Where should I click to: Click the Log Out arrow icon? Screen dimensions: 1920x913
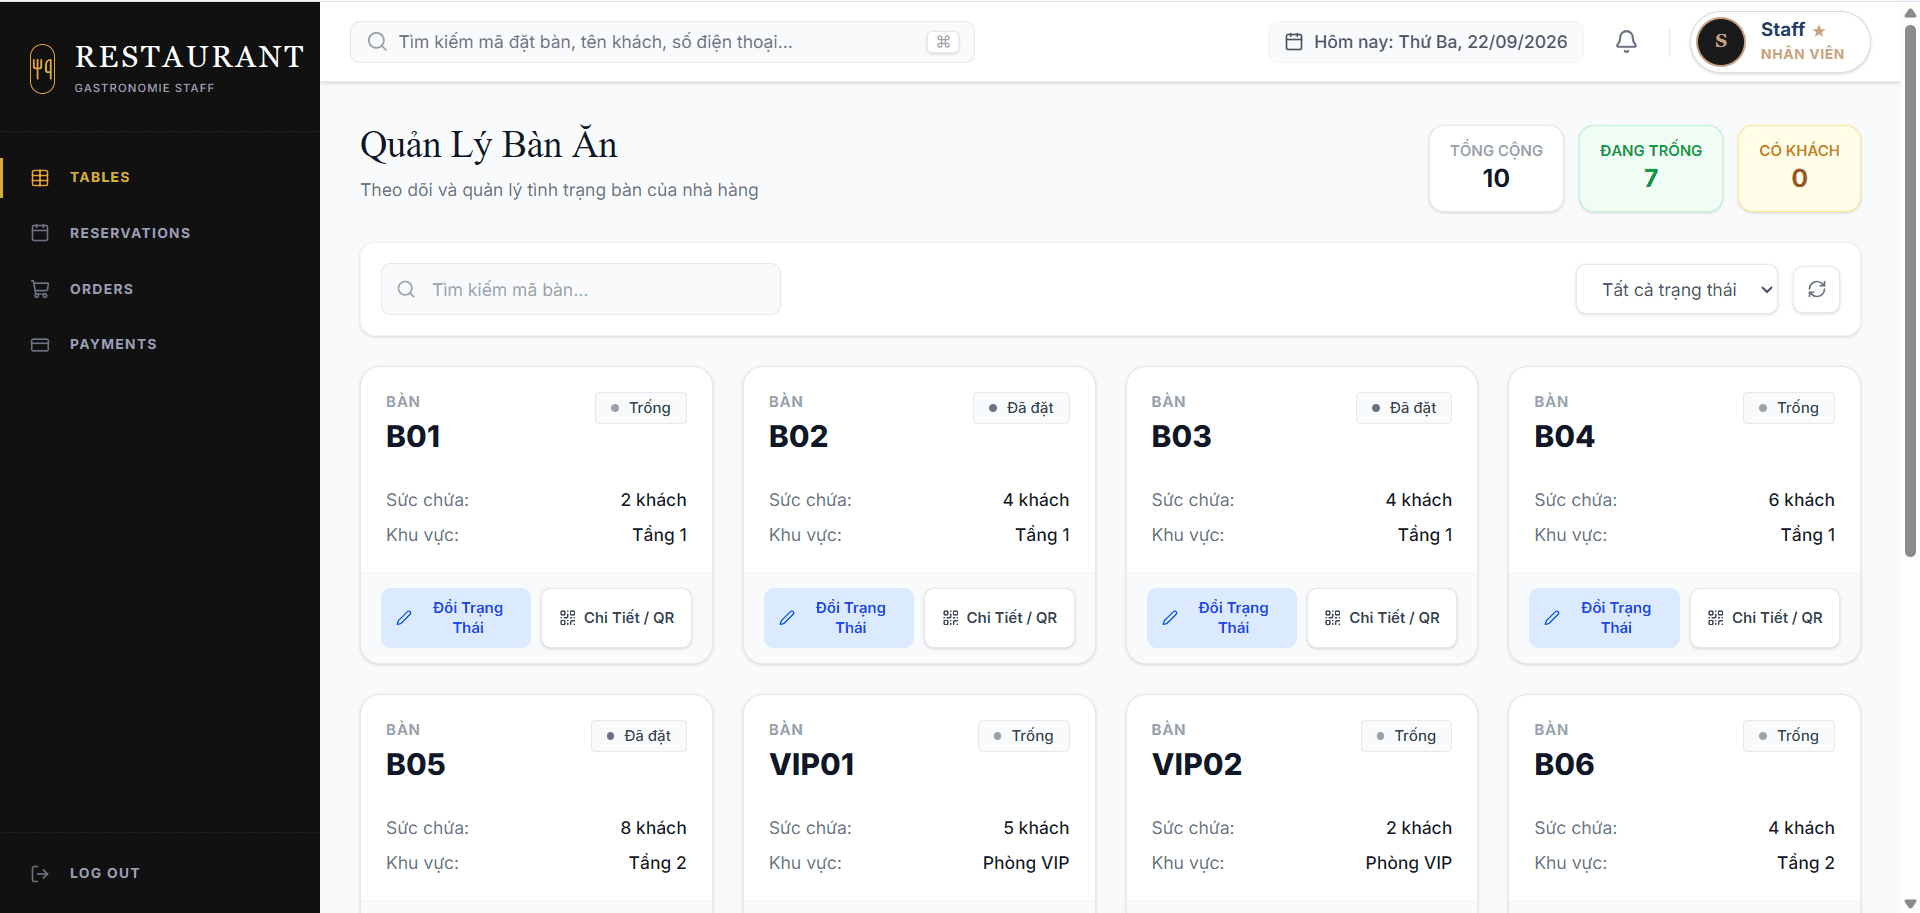pyautogui.click(x=40, y=873)
